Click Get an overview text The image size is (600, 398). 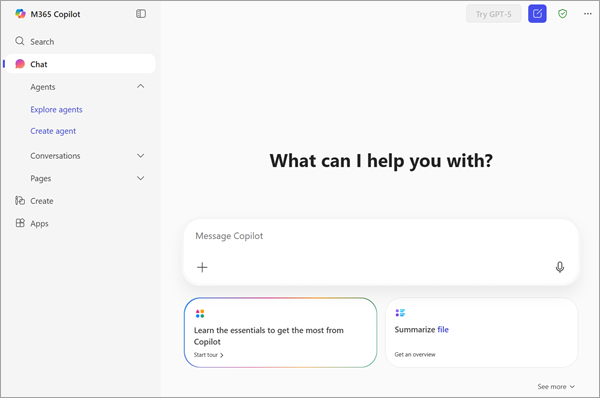(x=415, y=354)
